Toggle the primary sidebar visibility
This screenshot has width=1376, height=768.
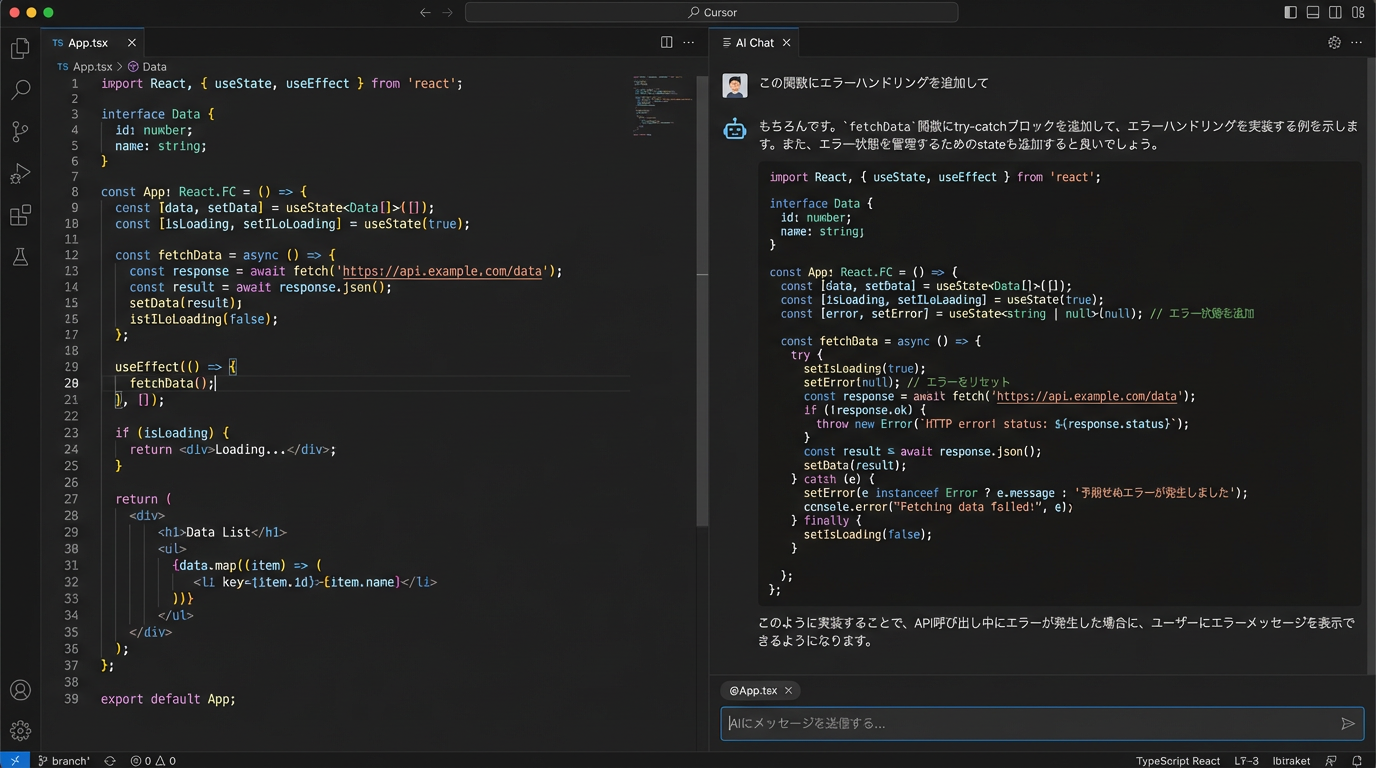click(x=1288, y=12)
